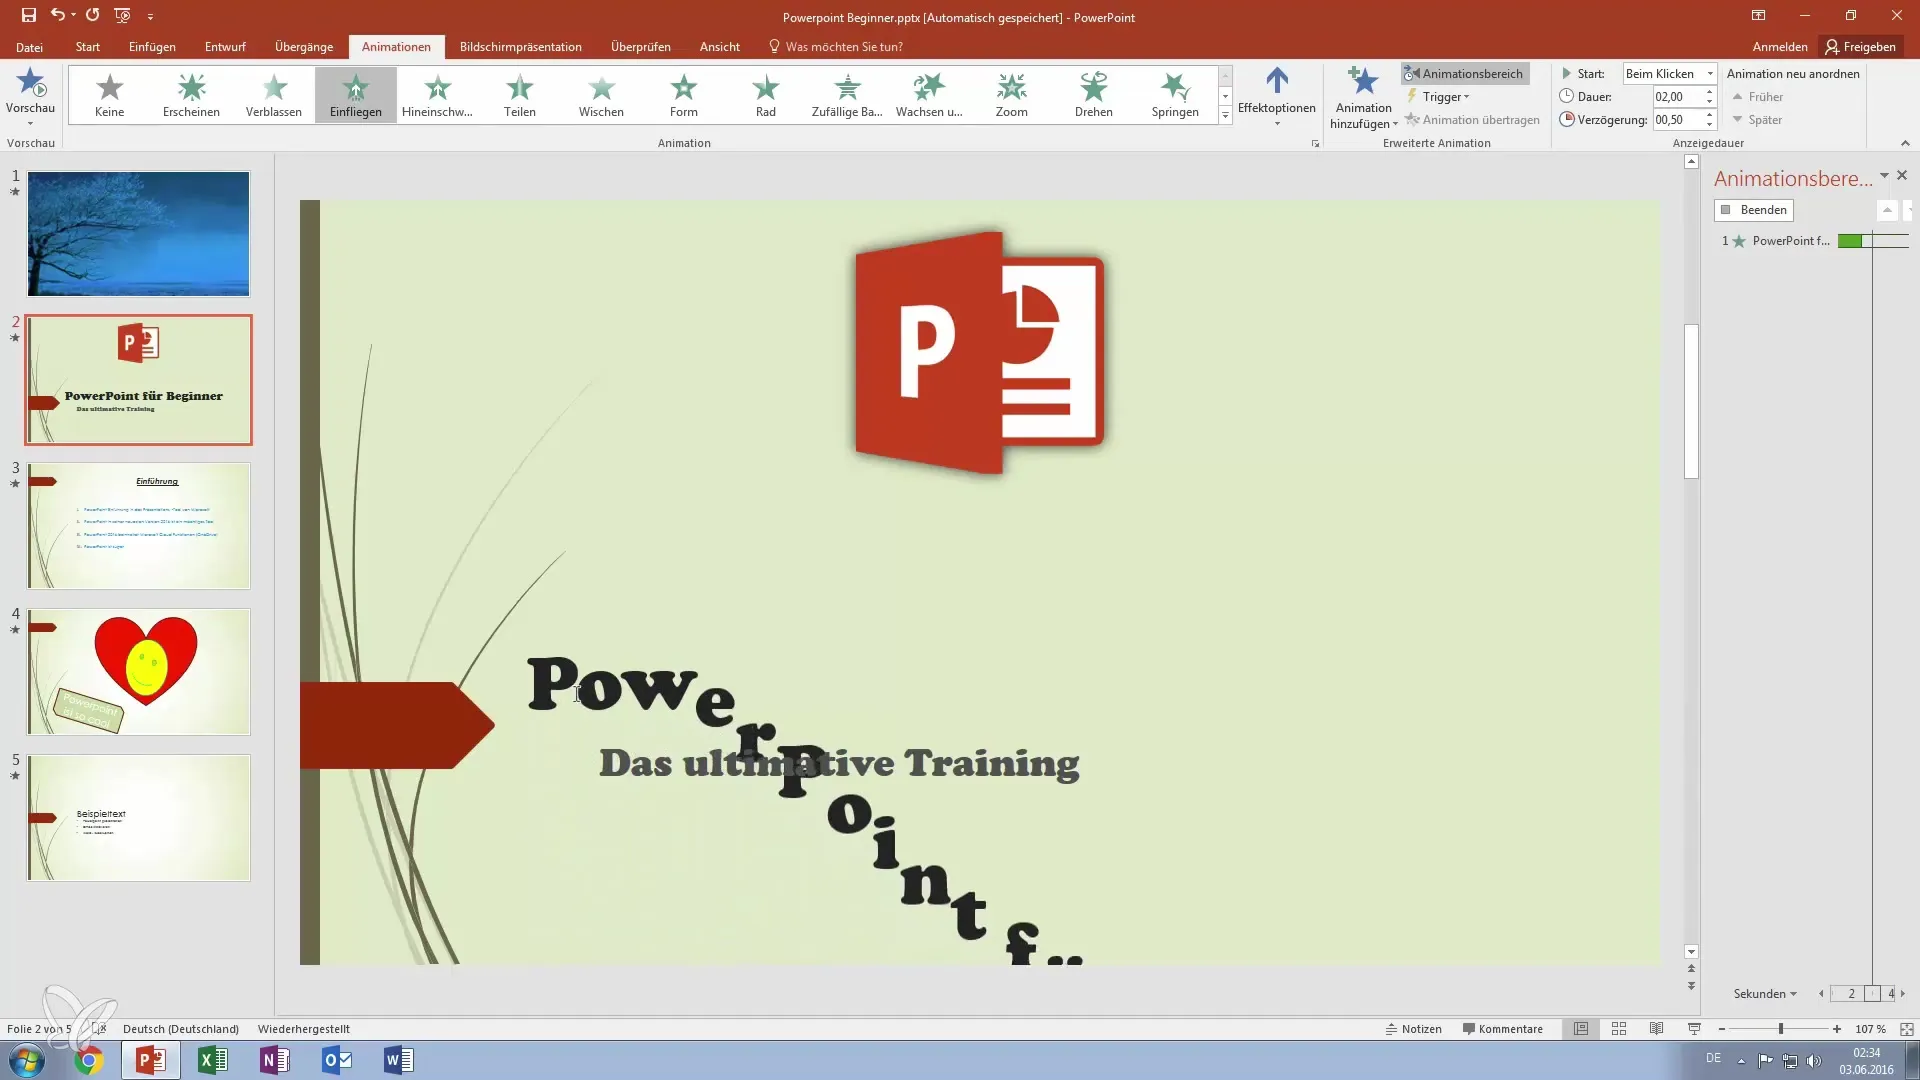Open Chrome from the taskbar

tap(88, 1060)
